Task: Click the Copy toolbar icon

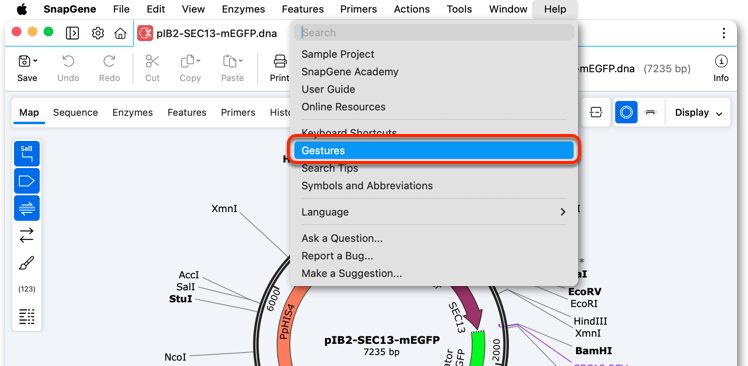Action: click(187, 61)
